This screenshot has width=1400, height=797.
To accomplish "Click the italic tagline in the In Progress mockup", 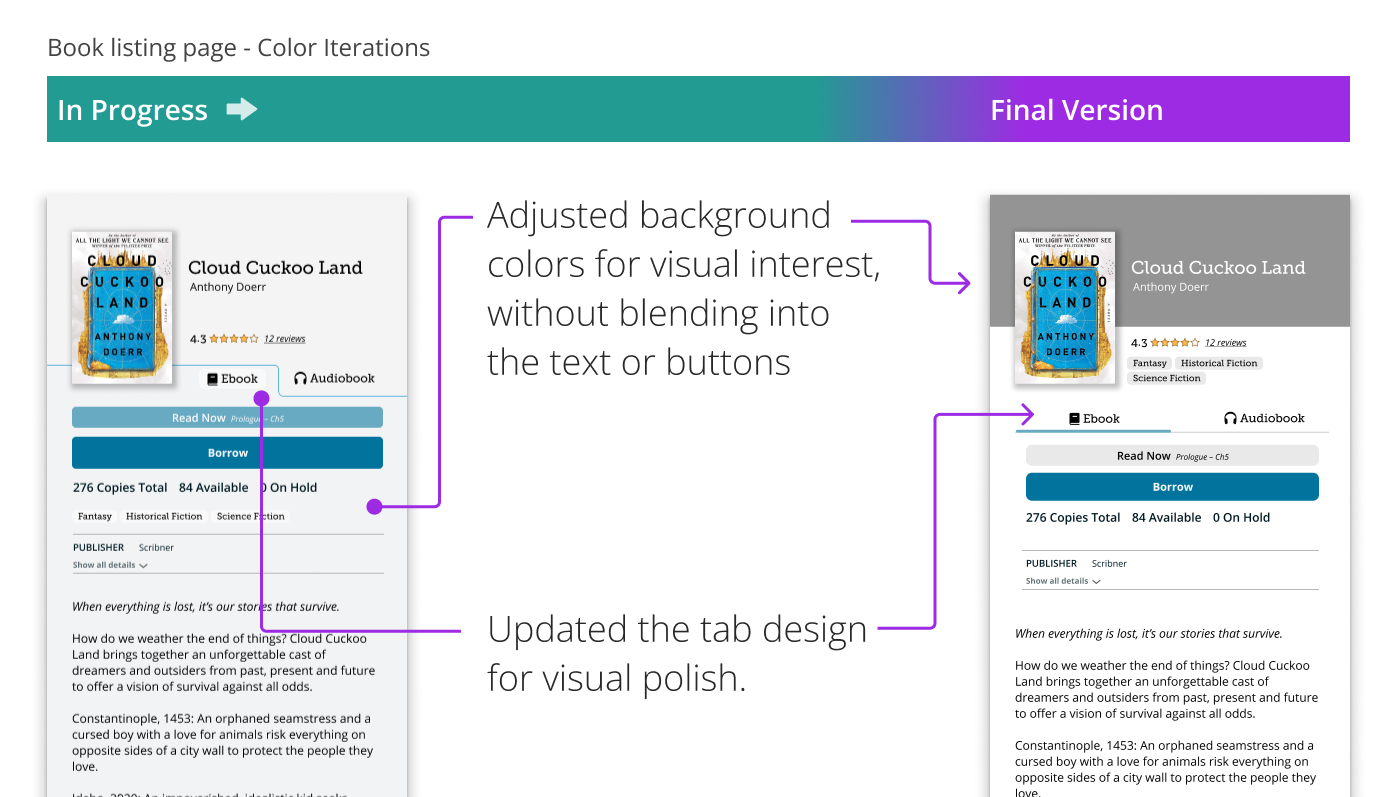I will (206, 607).
